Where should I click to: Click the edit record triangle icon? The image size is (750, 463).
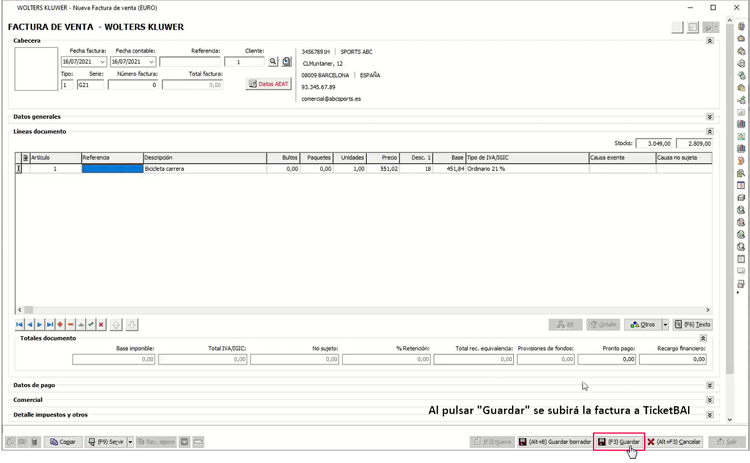(81, 325)
